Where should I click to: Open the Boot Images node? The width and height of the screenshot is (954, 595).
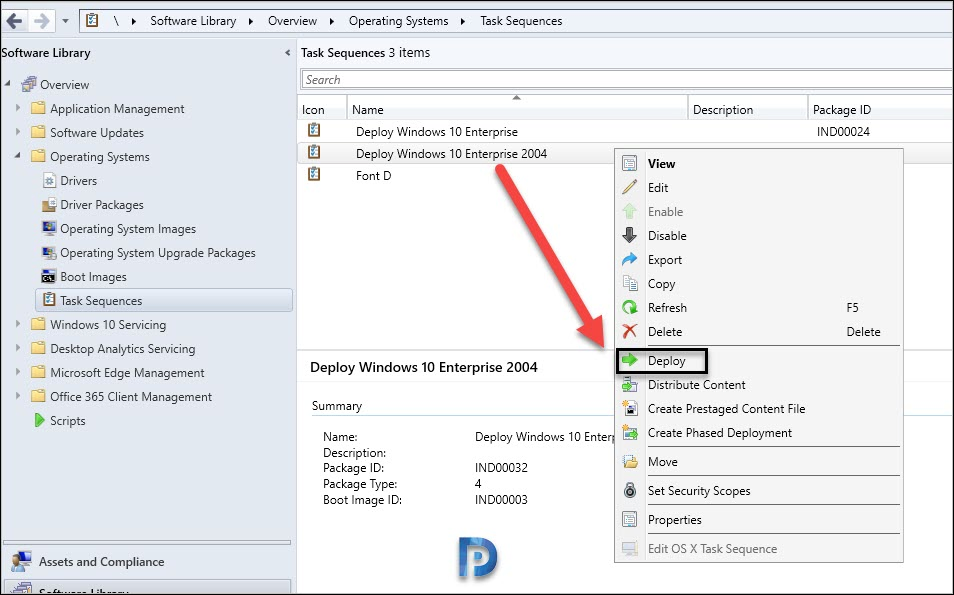click(x=93, y=277)
